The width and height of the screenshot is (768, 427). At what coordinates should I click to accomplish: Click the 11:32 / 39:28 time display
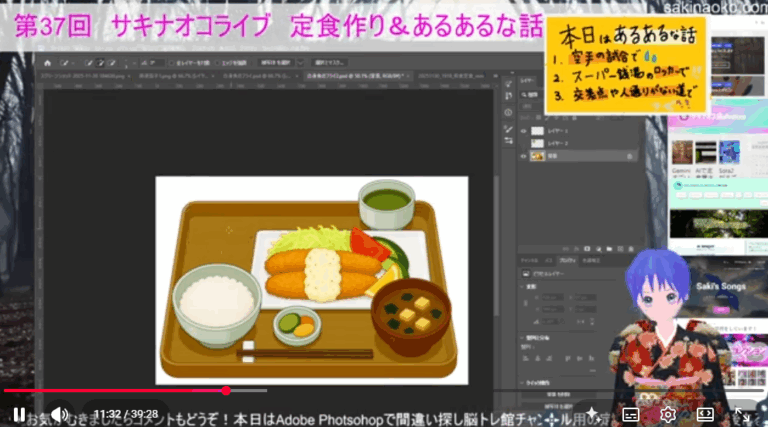(x=126, y=414)
